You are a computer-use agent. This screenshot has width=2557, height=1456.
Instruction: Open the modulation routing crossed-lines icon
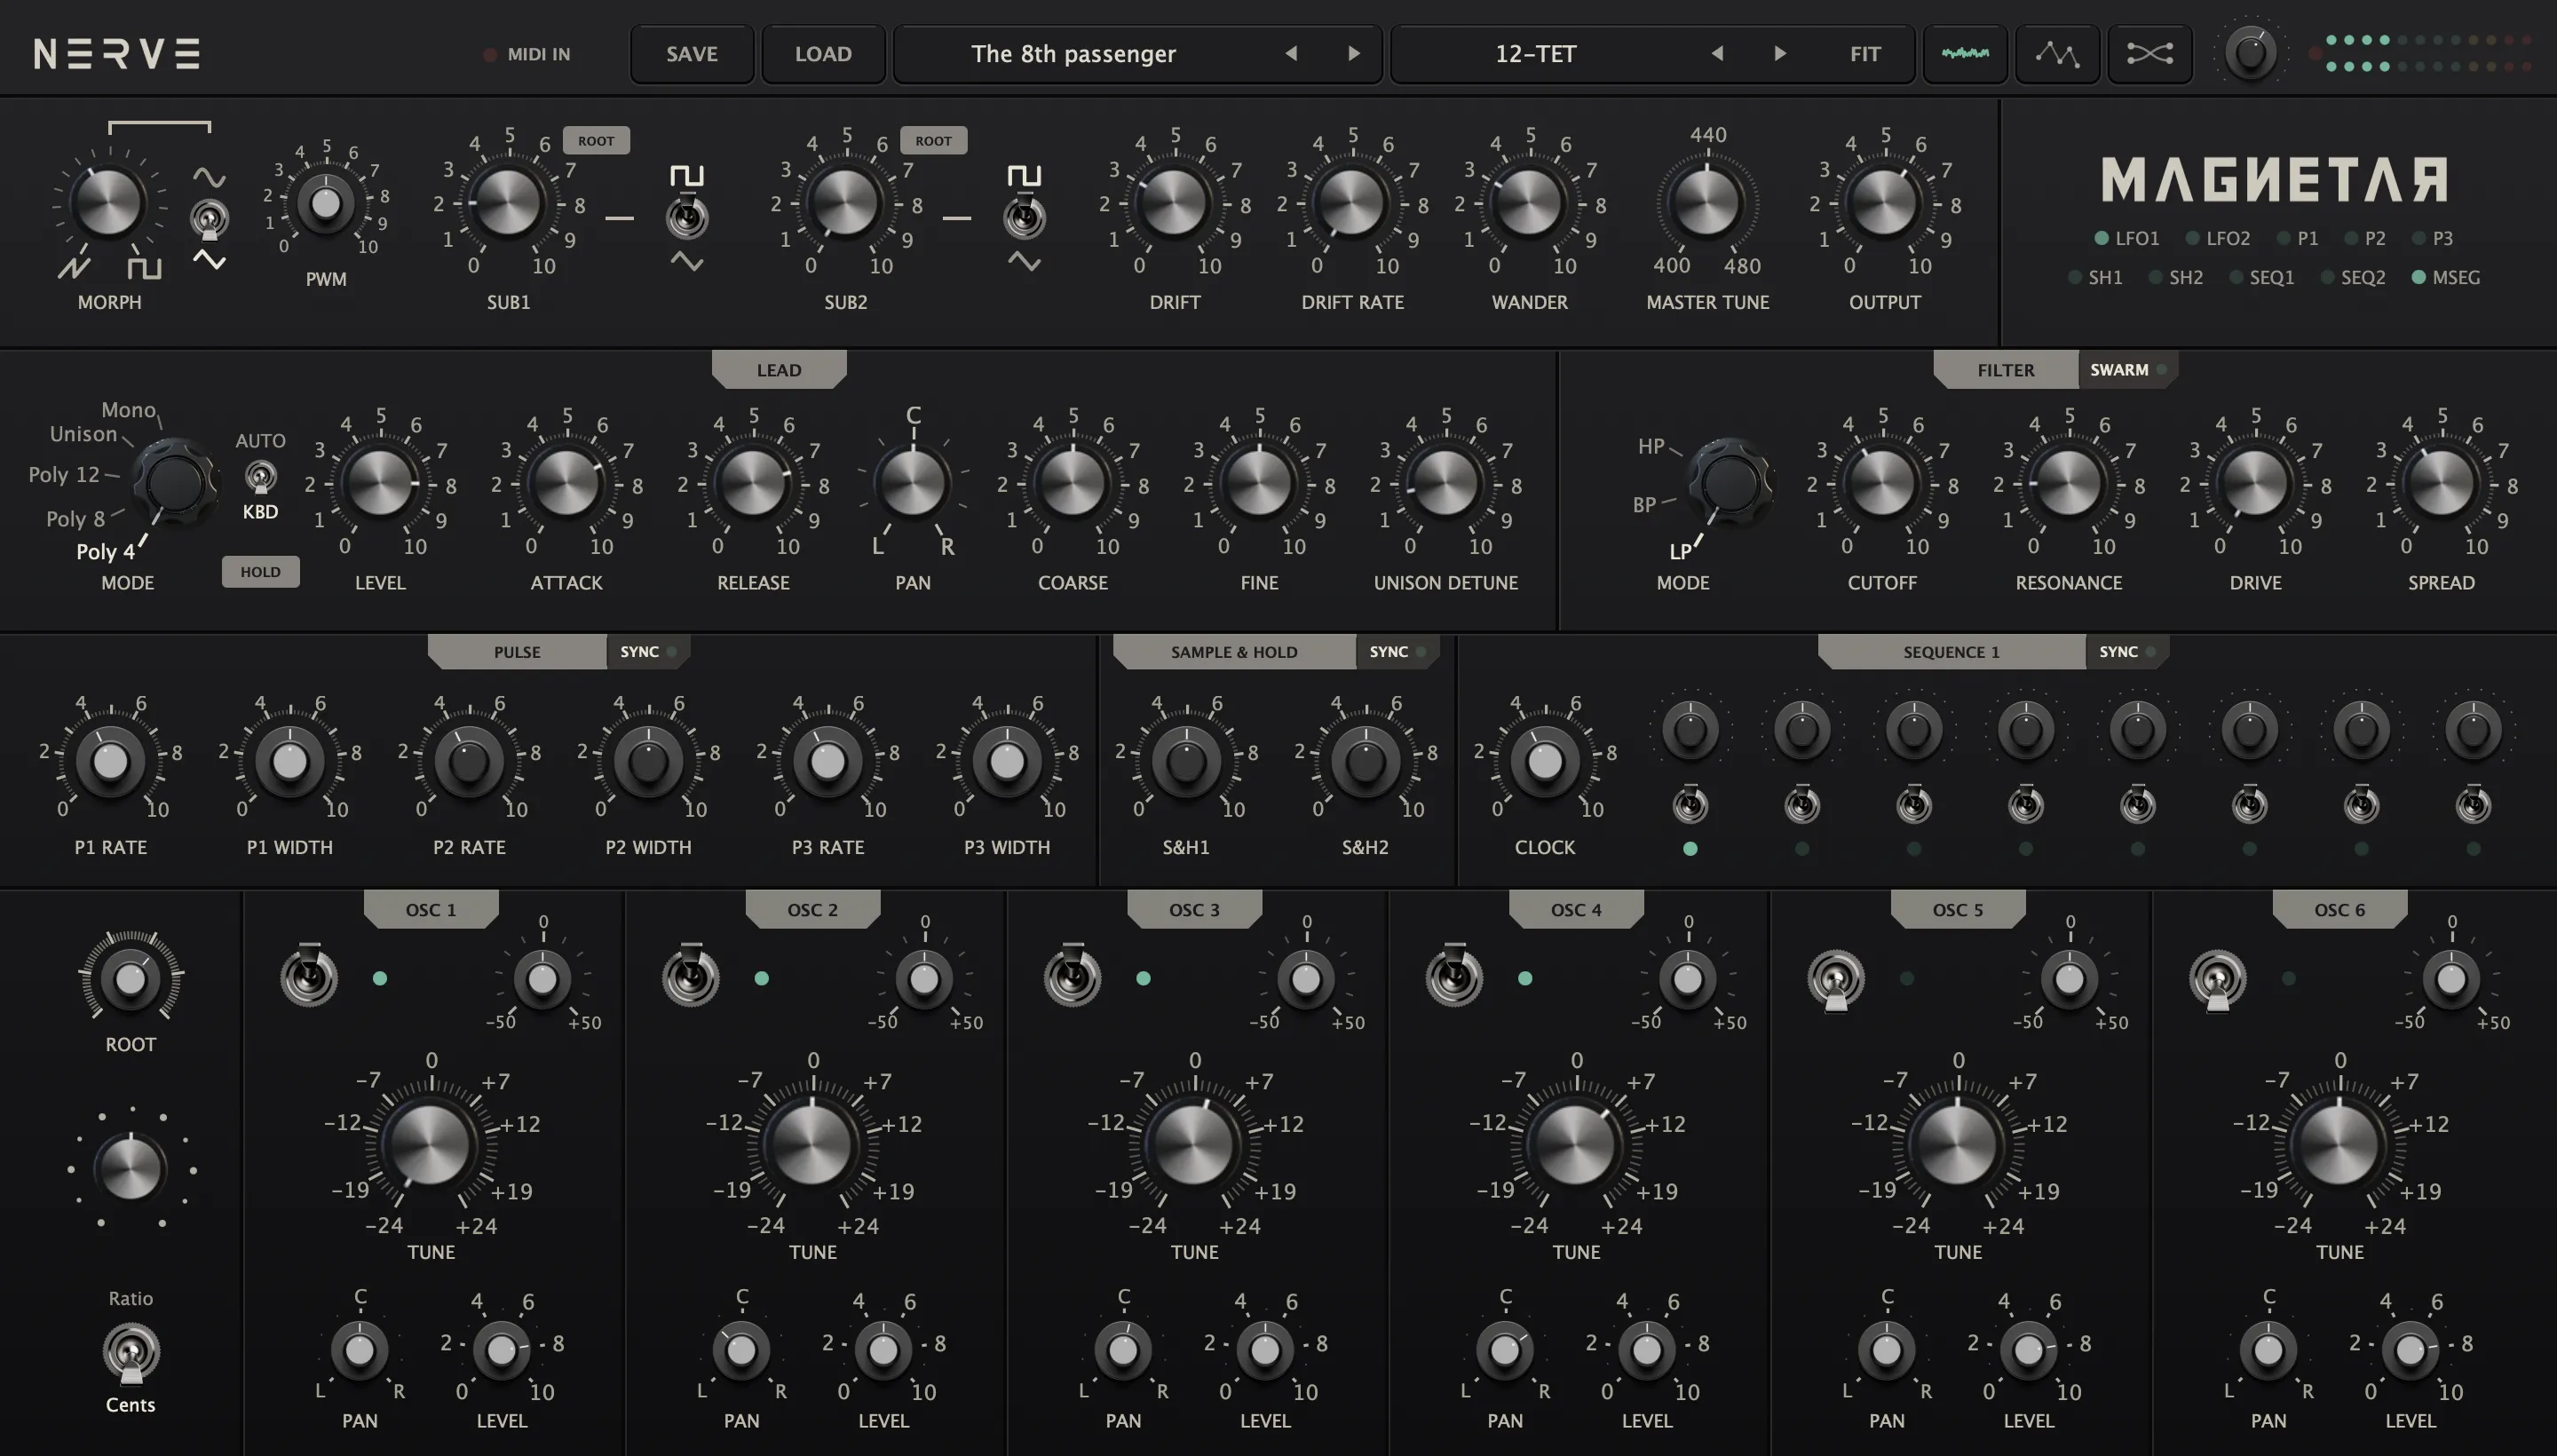(x=2149, y=54)
